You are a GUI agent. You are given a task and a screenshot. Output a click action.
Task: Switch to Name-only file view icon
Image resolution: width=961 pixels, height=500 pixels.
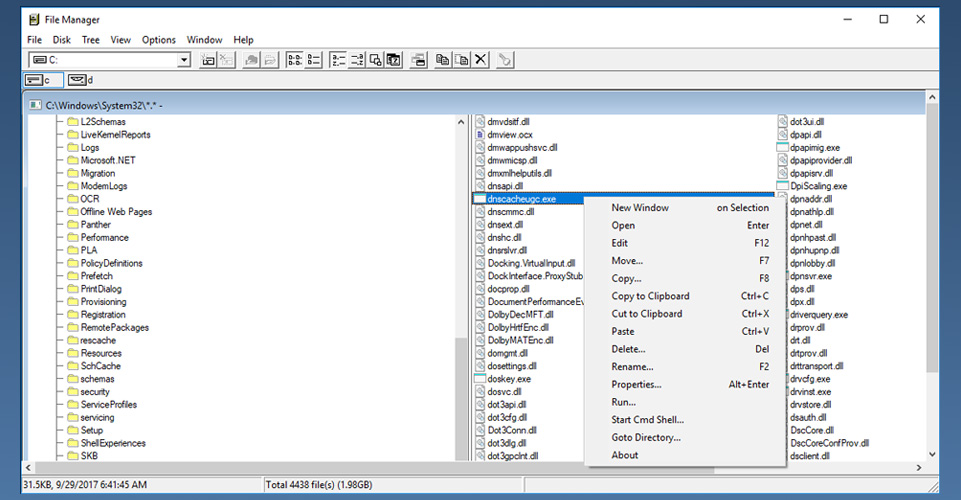click(x=295, y=59)
